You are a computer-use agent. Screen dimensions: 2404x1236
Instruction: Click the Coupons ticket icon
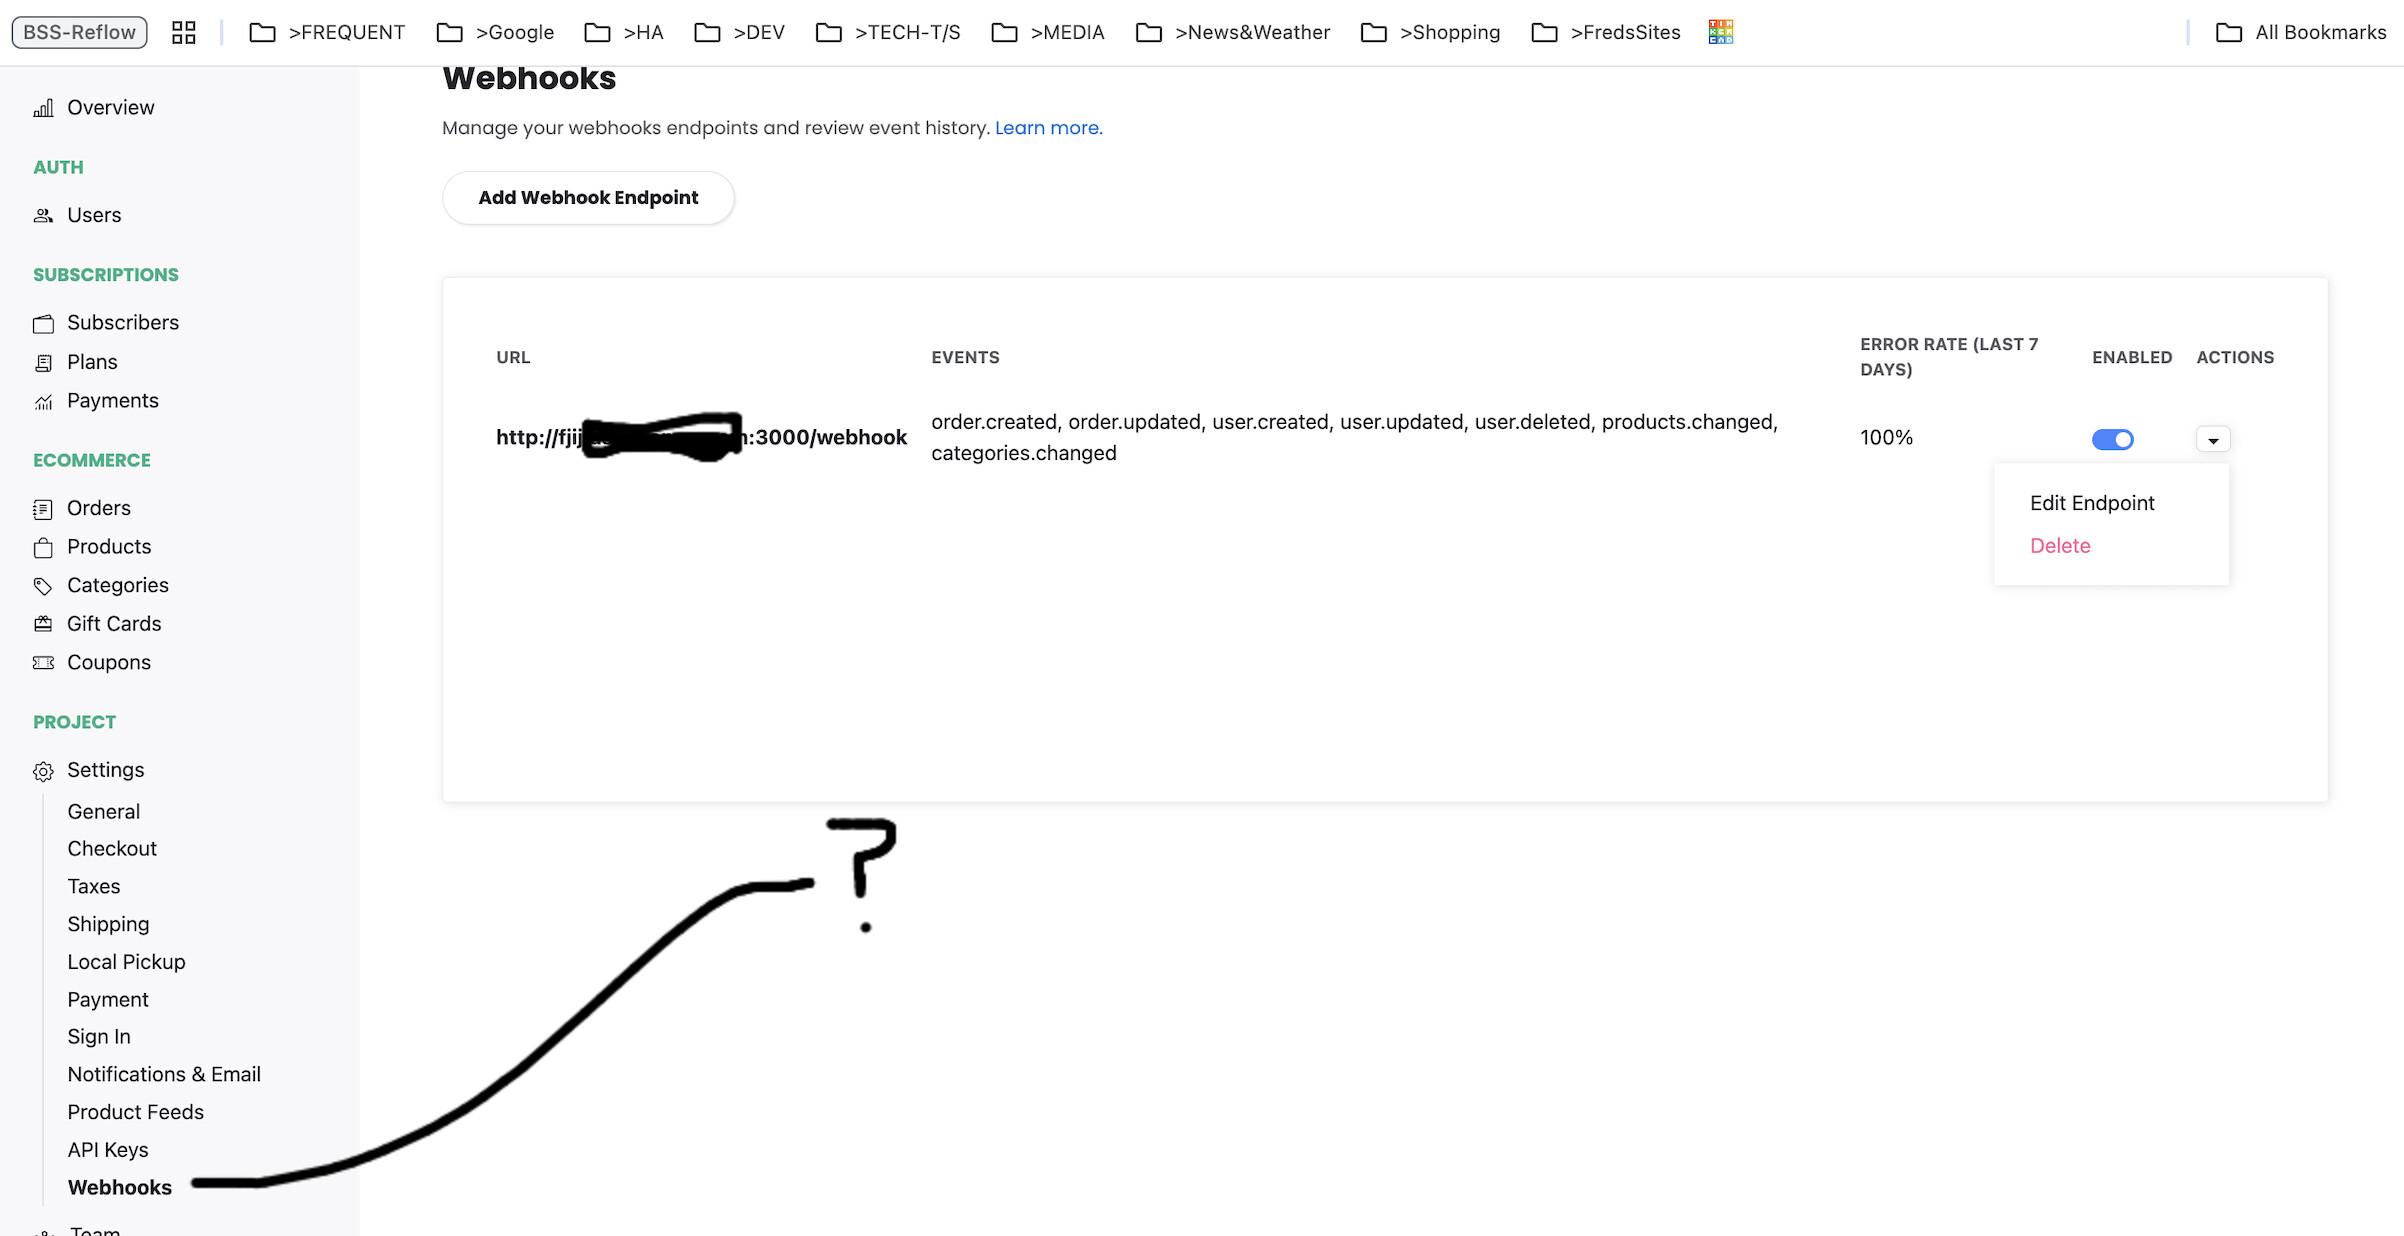coord(43,663)
